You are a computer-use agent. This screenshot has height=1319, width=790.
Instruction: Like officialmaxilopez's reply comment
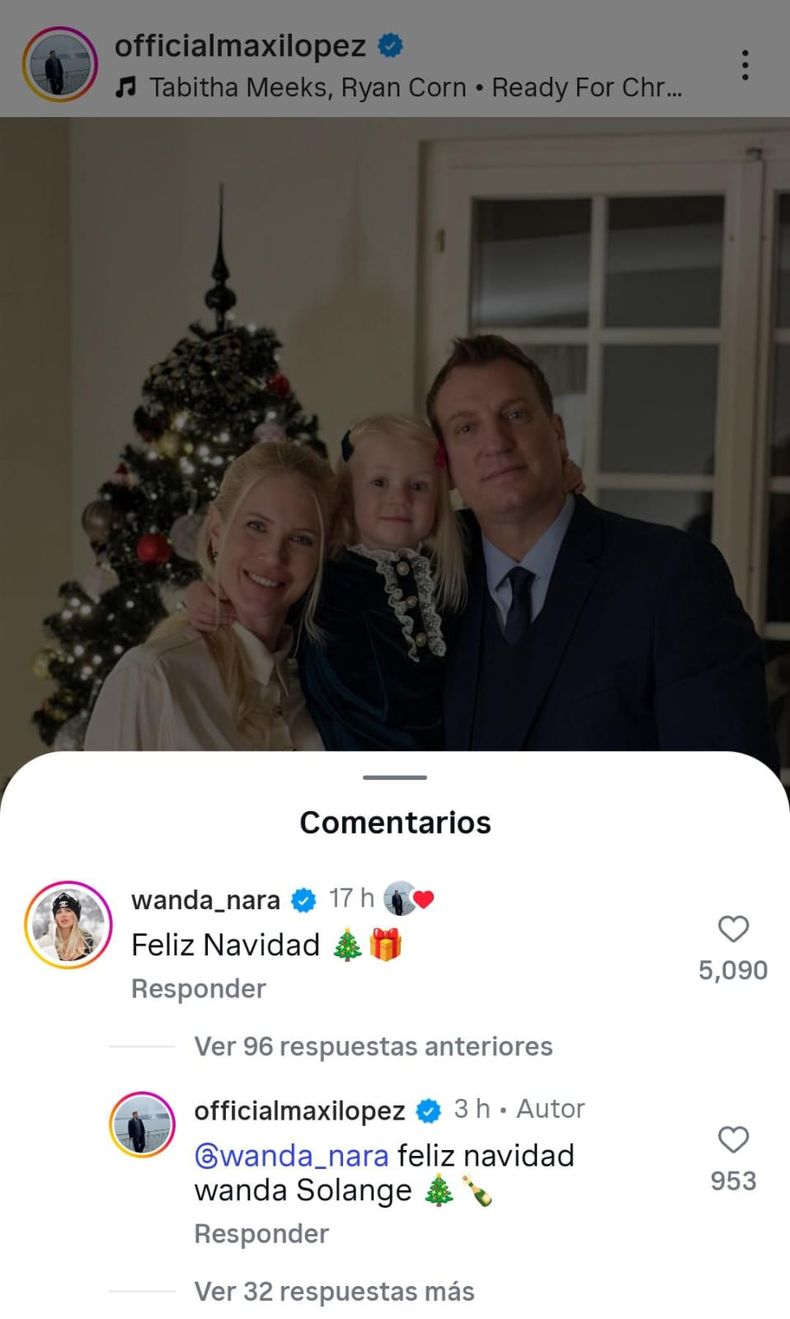pyautogui.click(x=734, y=1140)
